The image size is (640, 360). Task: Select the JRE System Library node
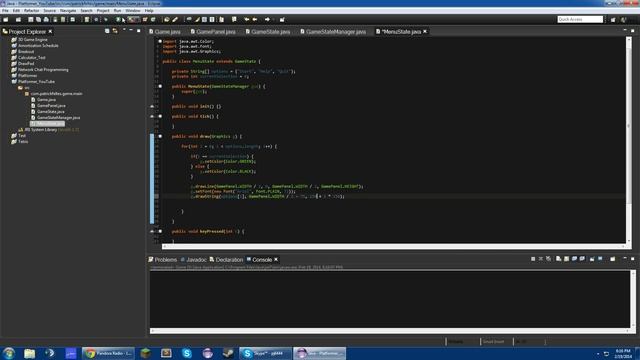click(x=41, y=130)
